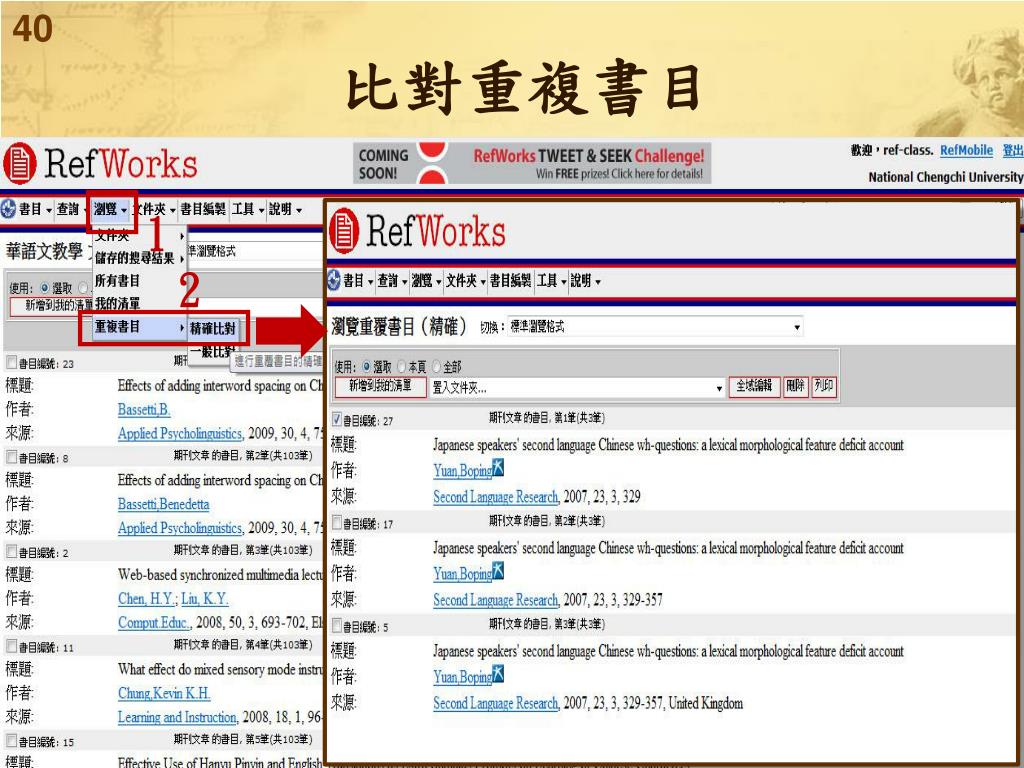
Task: Open the Yuan,Boping author link in record 27
Action: coord(462,470)
